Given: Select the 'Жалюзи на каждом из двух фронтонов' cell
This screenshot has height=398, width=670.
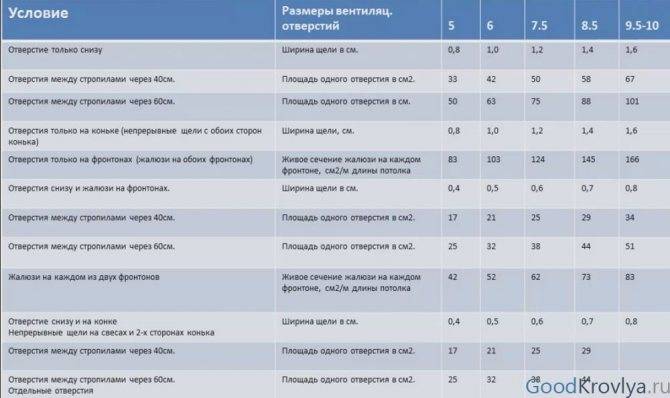Looking at the screenshot, I should (84, 277).
